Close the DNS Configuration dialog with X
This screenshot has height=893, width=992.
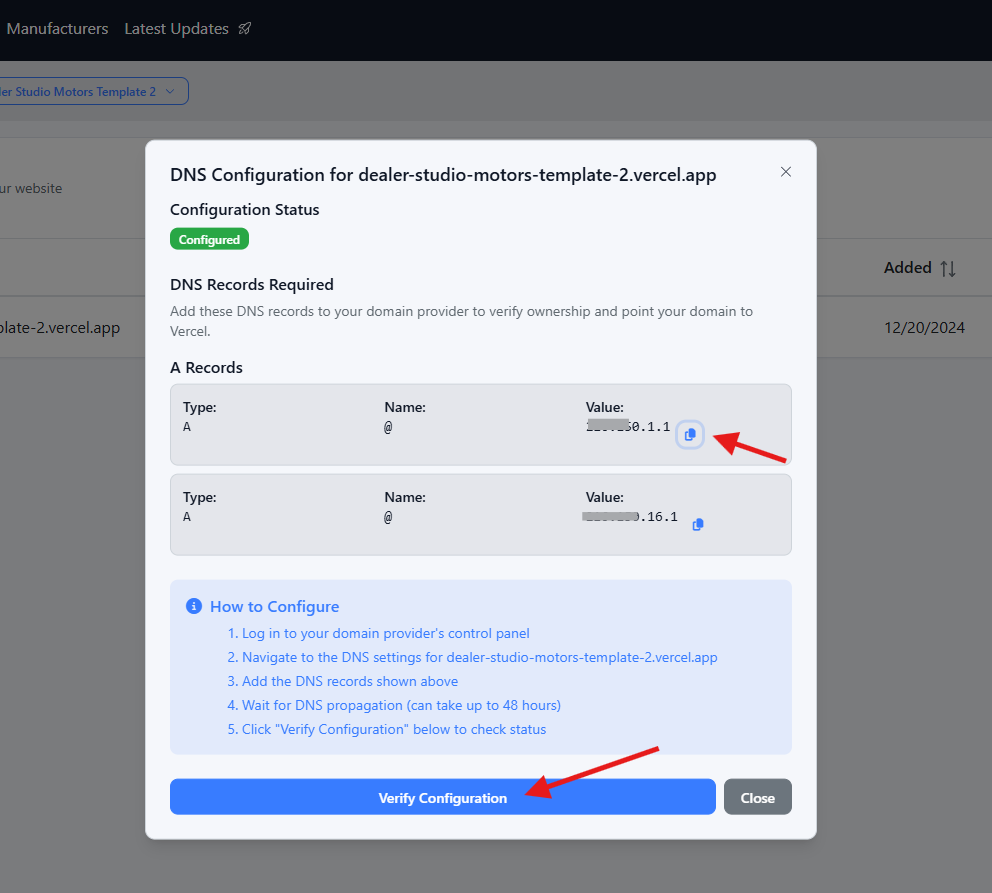(x=786, y=172)
